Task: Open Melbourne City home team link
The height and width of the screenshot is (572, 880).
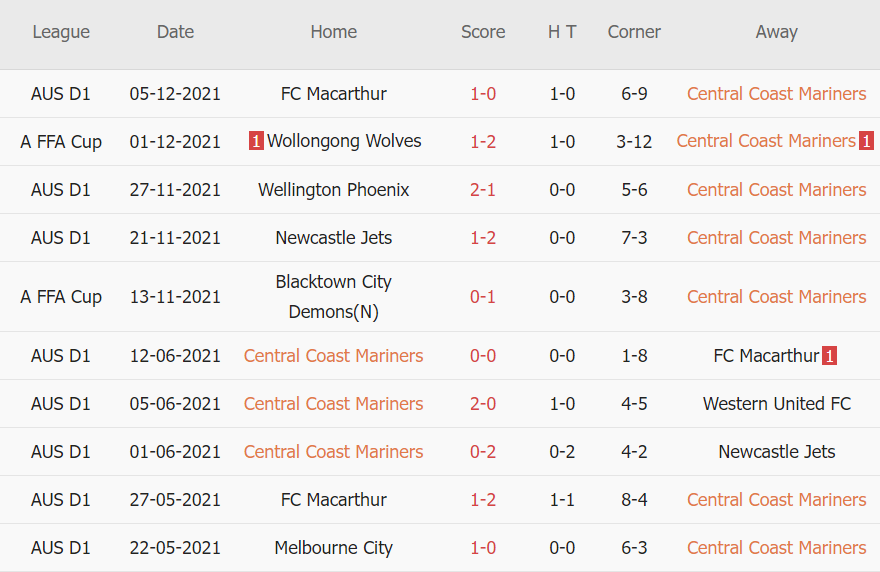Action: (x=333, y=548)
